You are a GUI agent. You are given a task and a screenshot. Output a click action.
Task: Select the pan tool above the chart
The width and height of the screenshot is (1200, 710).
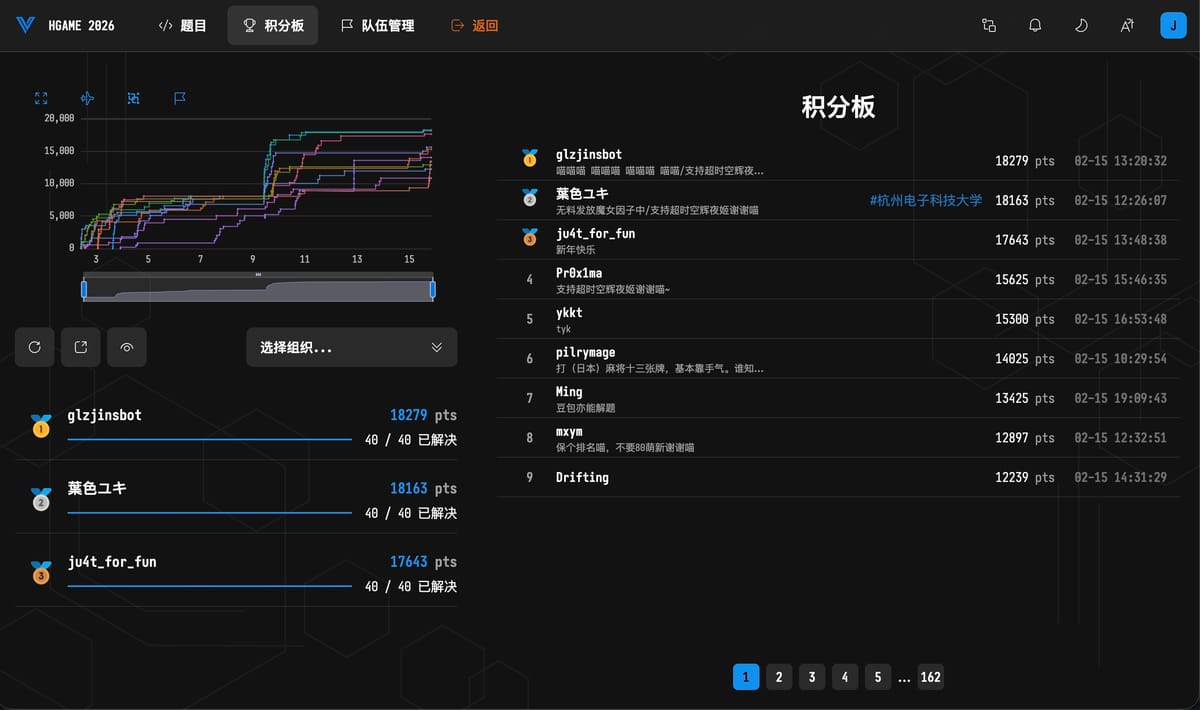pos(87,98)
